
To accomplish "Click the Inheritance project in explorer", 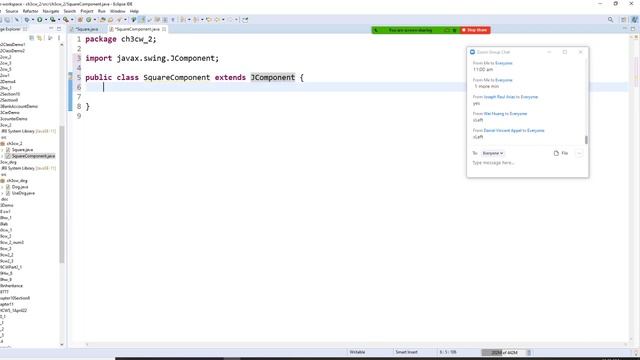I will coord(11,286).
